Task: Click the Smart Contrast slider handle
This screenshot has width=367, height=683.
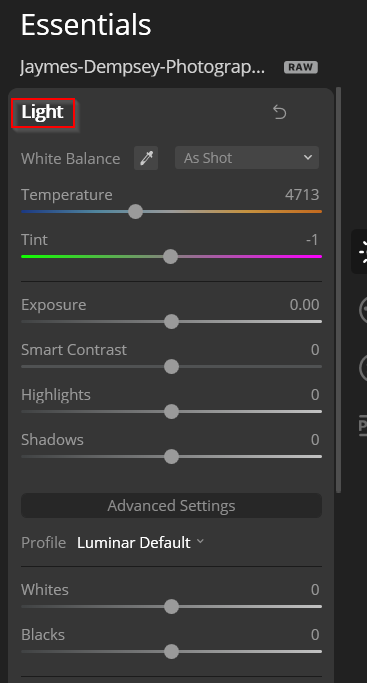Action: pos(172,367)
